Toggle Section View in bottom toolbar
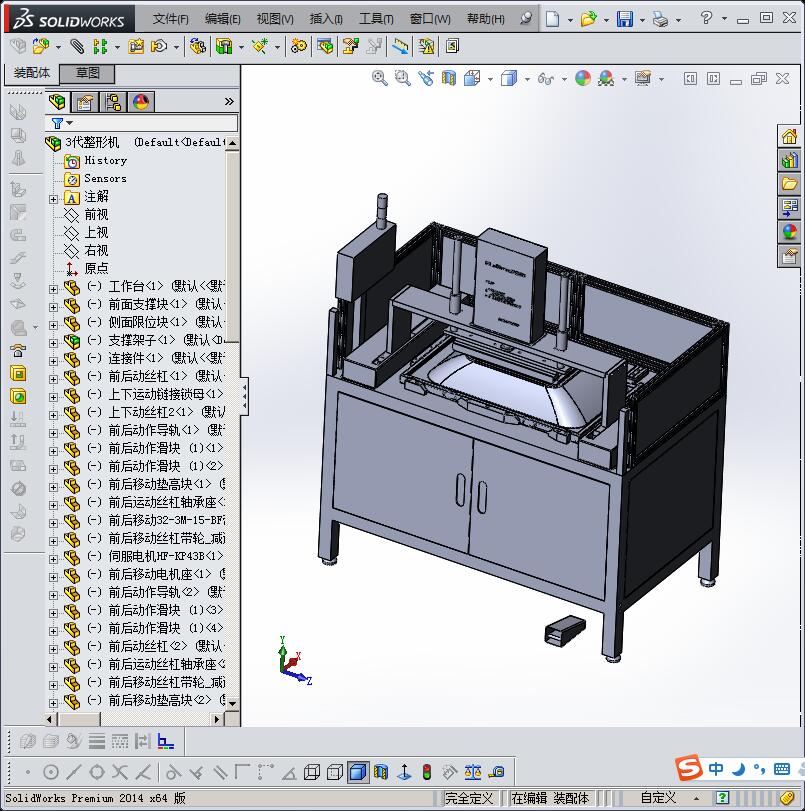Viewport: 805px width, 811px height. click(381, 772)
